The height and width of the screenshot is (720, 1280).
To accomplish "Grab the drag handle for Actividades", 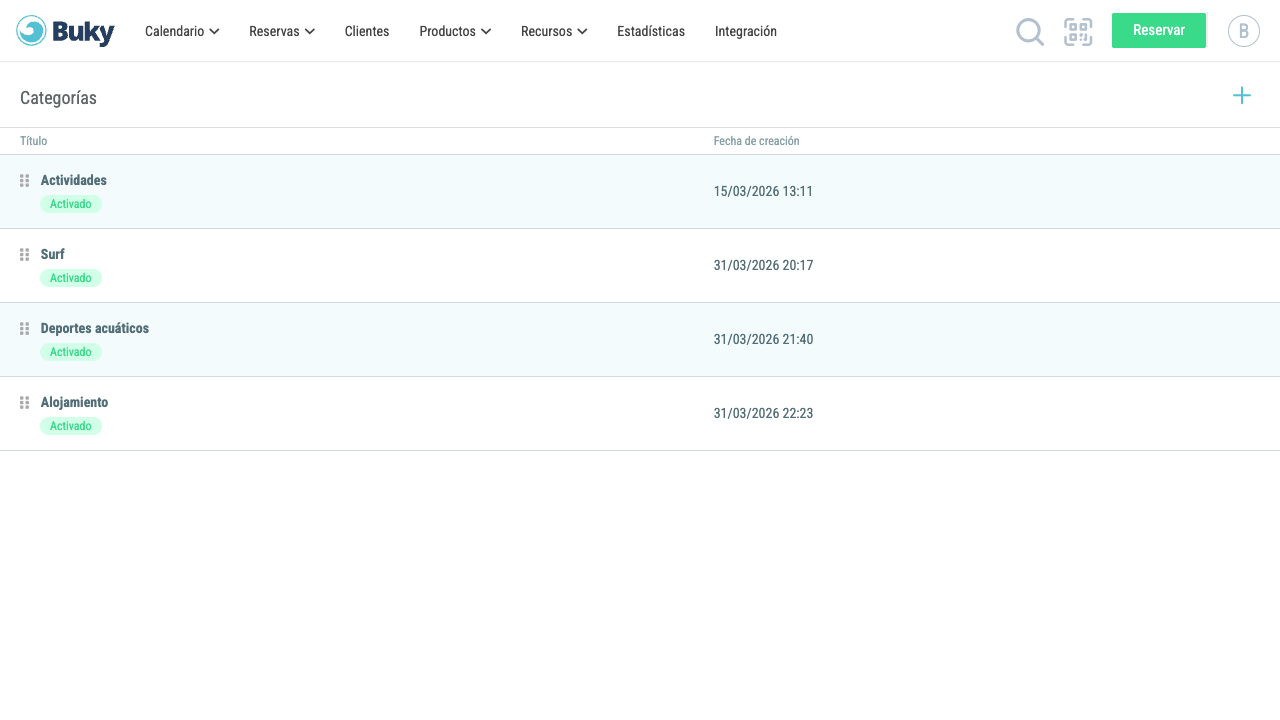I will pyautogui.click(x=25, y=180).
